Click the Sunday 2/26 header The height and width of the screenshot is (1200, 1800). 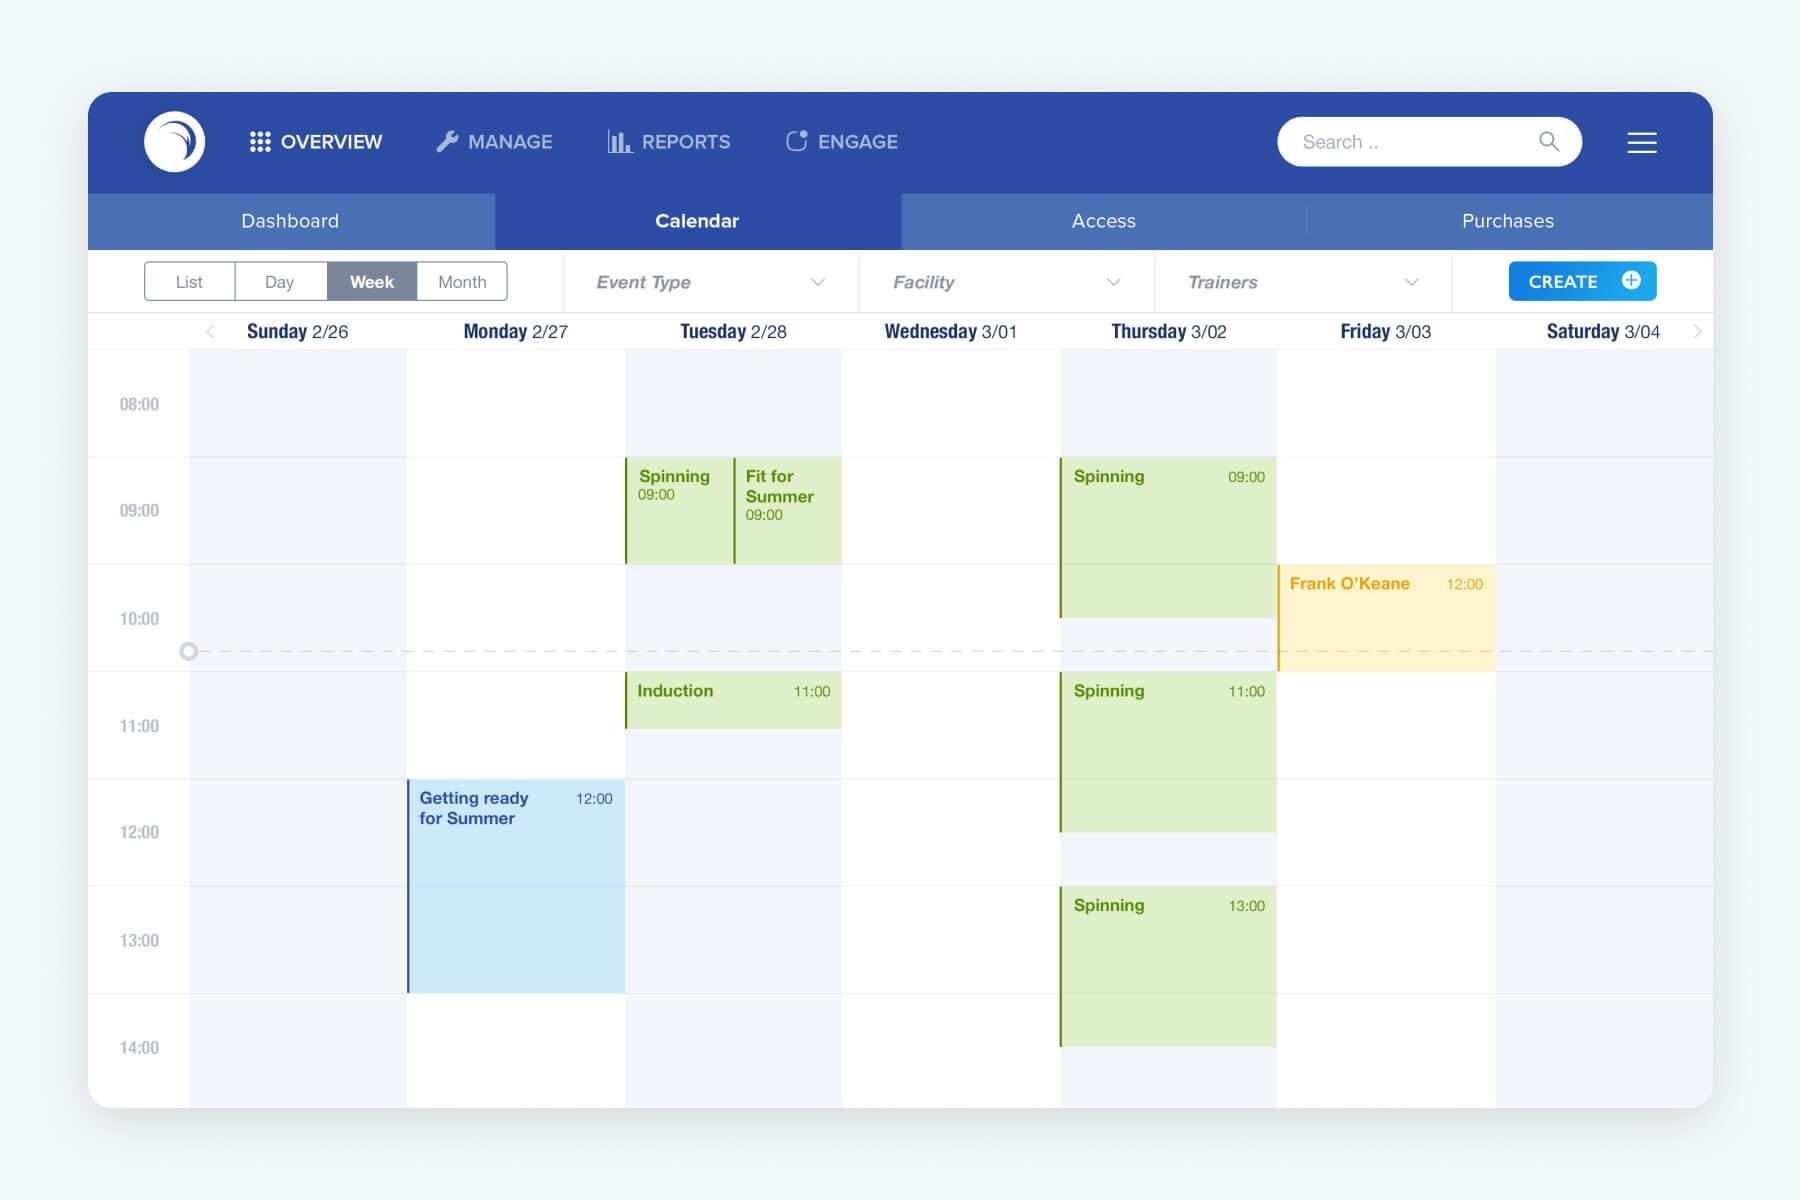pos(298,331)
